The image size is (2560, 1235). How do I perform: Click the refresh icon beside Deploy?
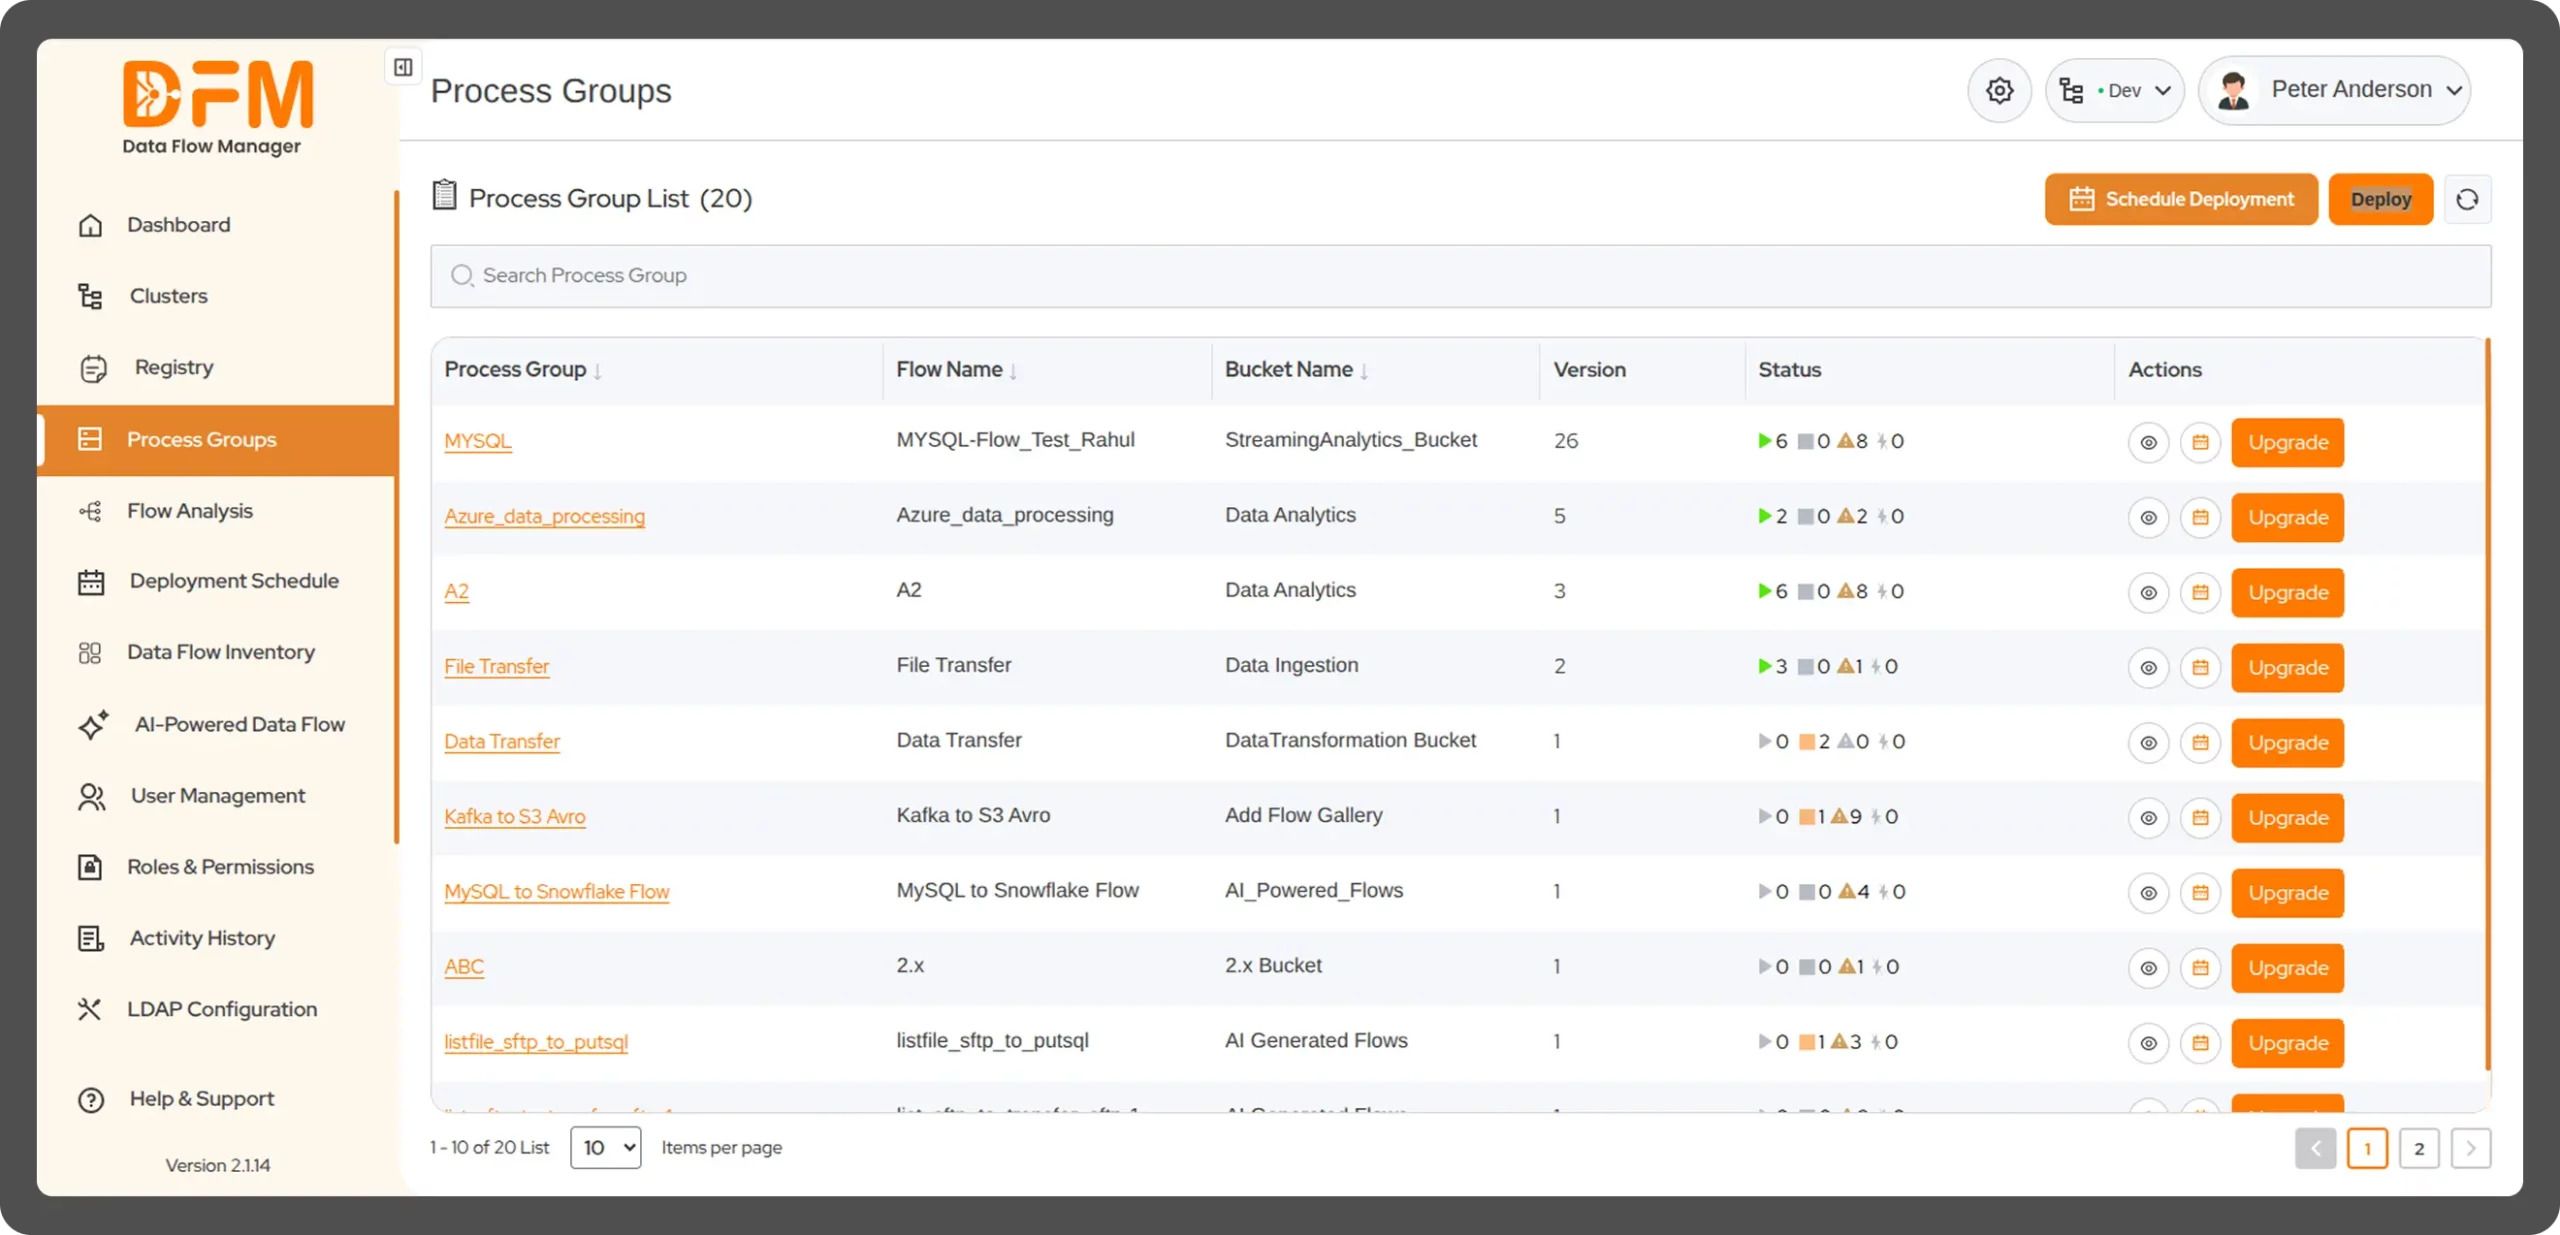coord(2467,199)
